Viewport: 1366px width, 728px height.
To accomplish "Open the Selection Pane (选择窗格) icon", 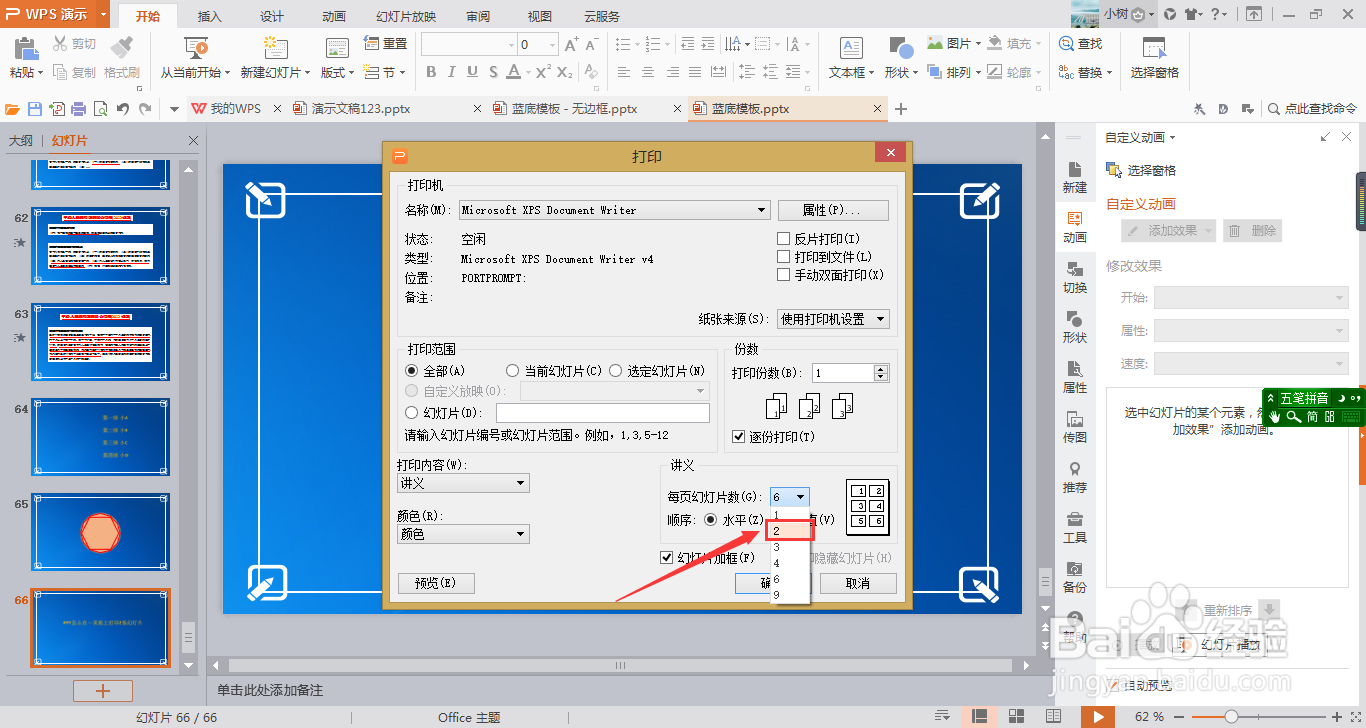I will click(x=1154, y=48).
